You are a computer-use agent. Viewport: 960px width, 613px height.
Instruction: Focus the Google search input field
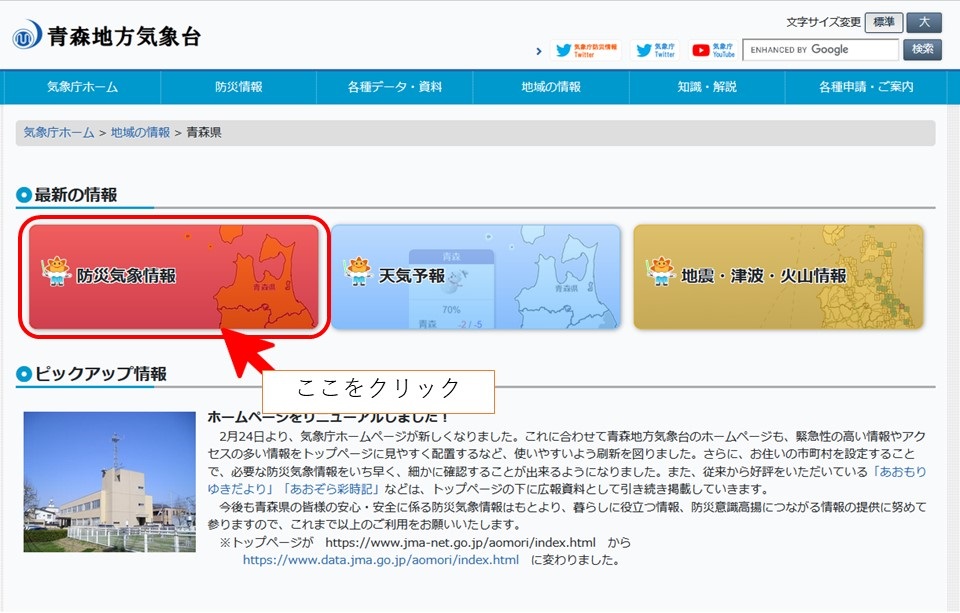(820, 50)
